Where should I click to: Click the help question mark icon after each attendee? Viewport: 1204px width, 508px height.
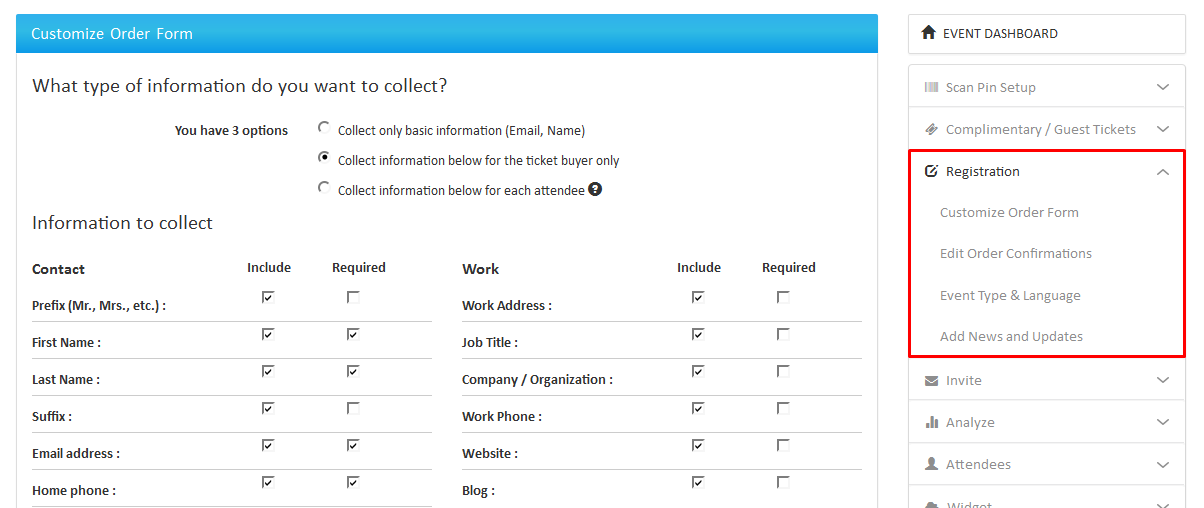coord(595,189)
